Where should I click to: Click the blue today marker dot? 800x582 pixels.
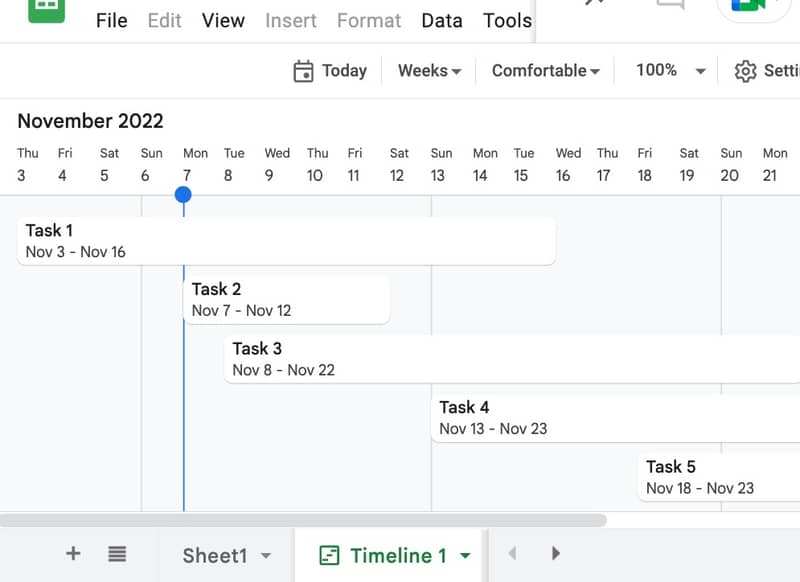tap(183, 194)
